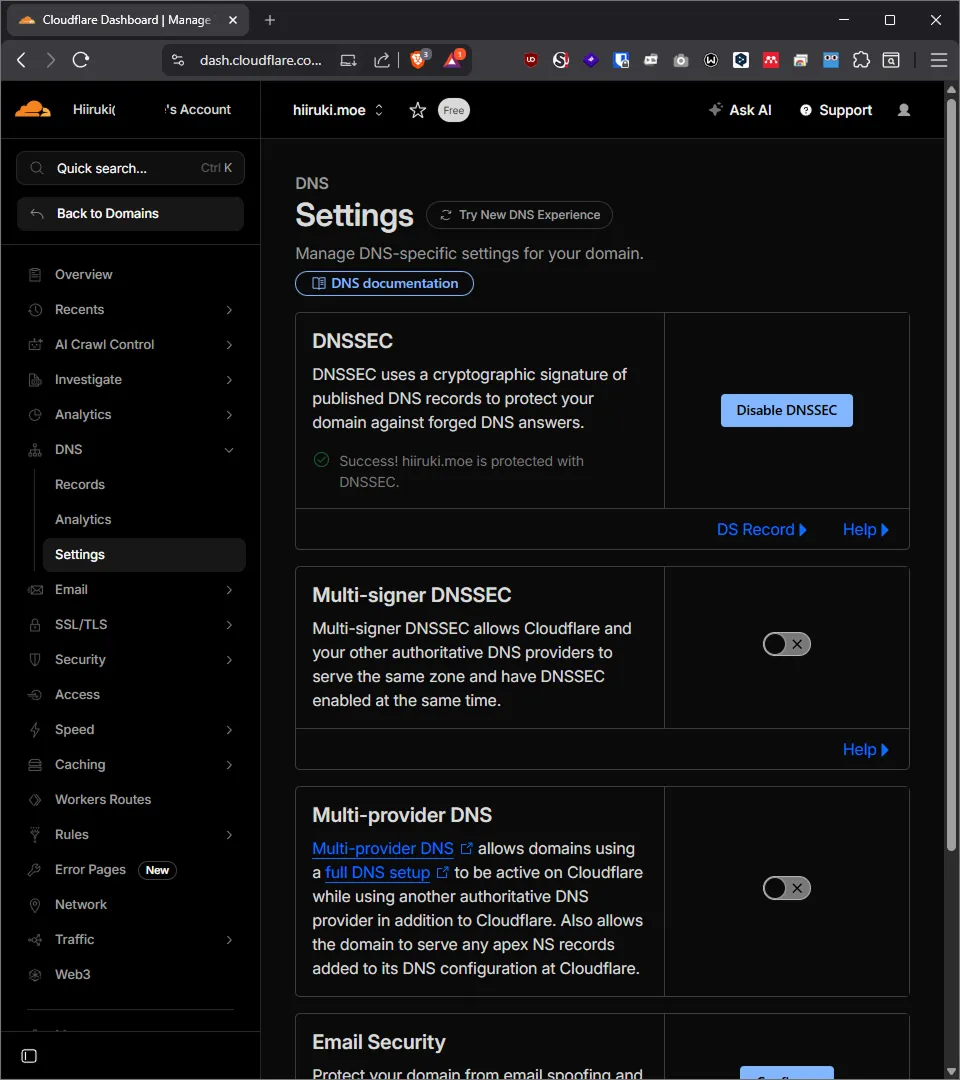Go back with browser back arrow
Viewport: 960px width, 1080px height.
coord(21,60)
